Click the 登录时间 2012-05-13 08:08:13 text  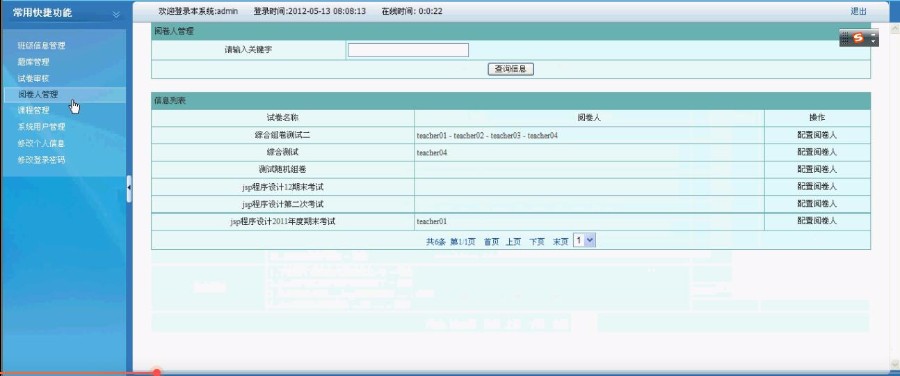(x=310, y=11)
